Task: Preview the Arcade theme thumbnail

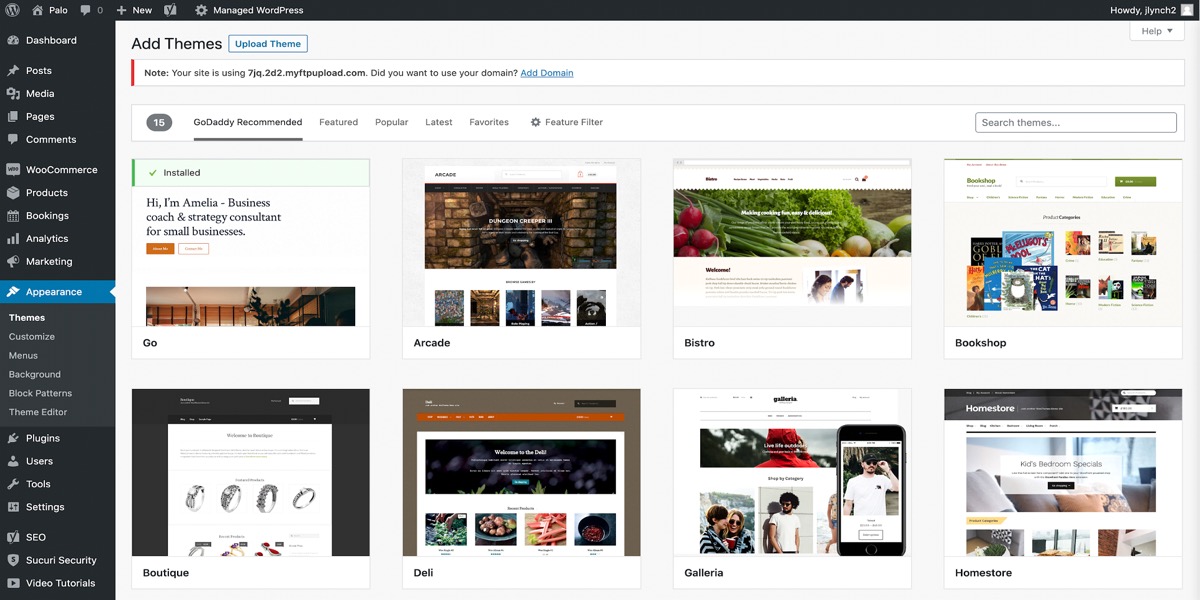Action: point(521,243)
